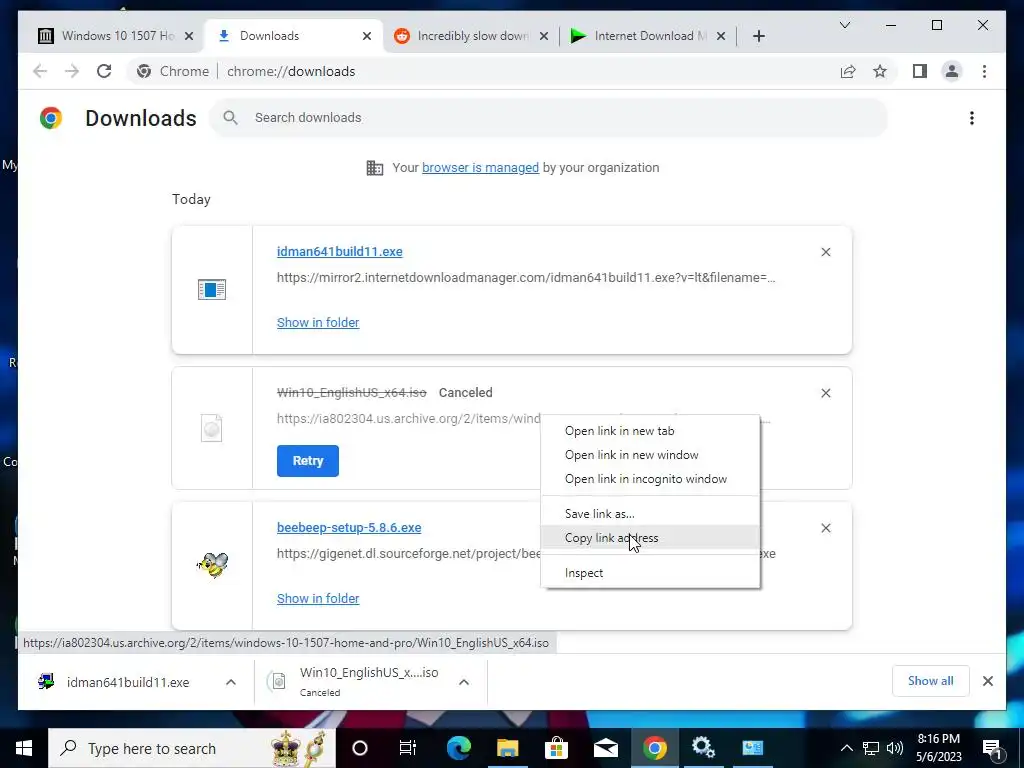The width and height of the screenshot is (1024, 768).
Task: Retry the Win10_EnglishUS_x64.iso download
Action: pos(308,461)
